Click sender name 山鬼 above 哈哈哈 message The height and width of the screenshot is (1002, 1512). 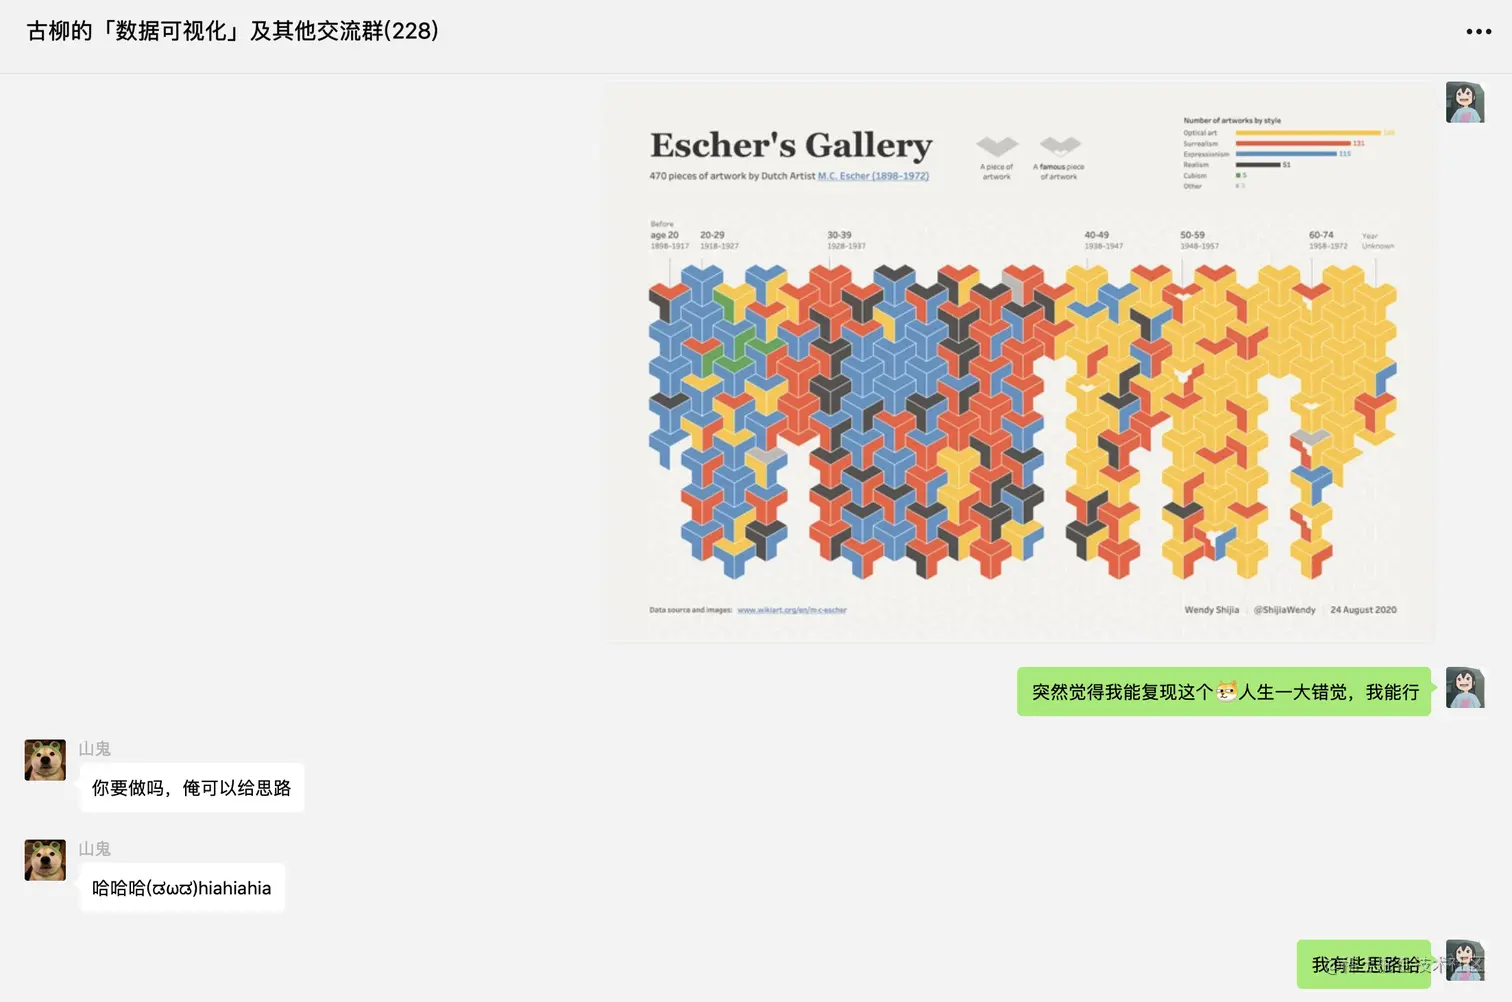pyautogui.click(x=95, y=849)
